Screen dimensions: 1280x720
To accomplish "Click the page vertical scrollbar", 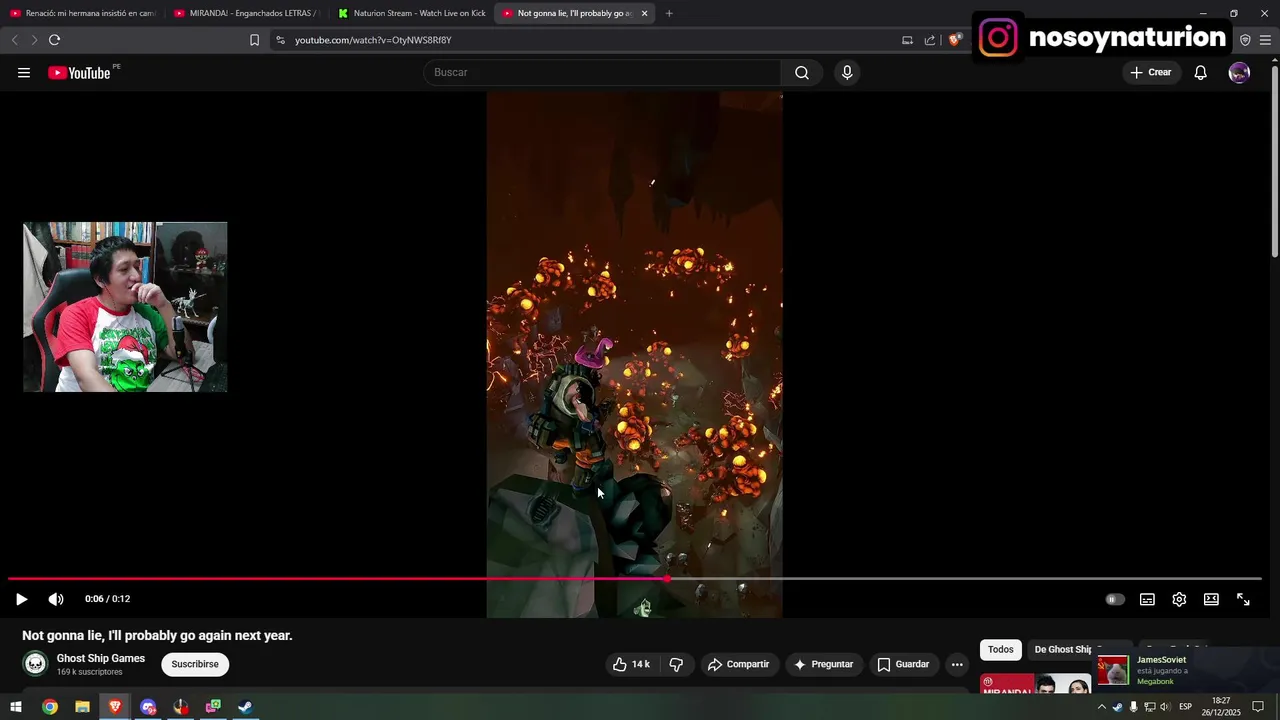I will 1274,160.
